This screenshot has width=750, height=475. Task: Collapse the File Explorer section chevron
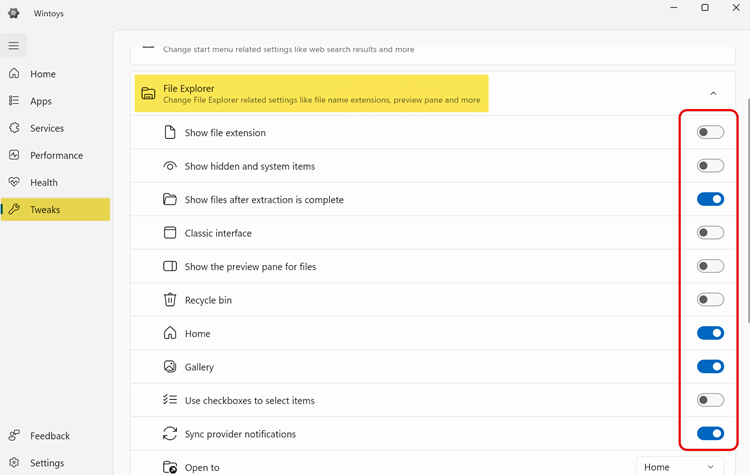713,94
